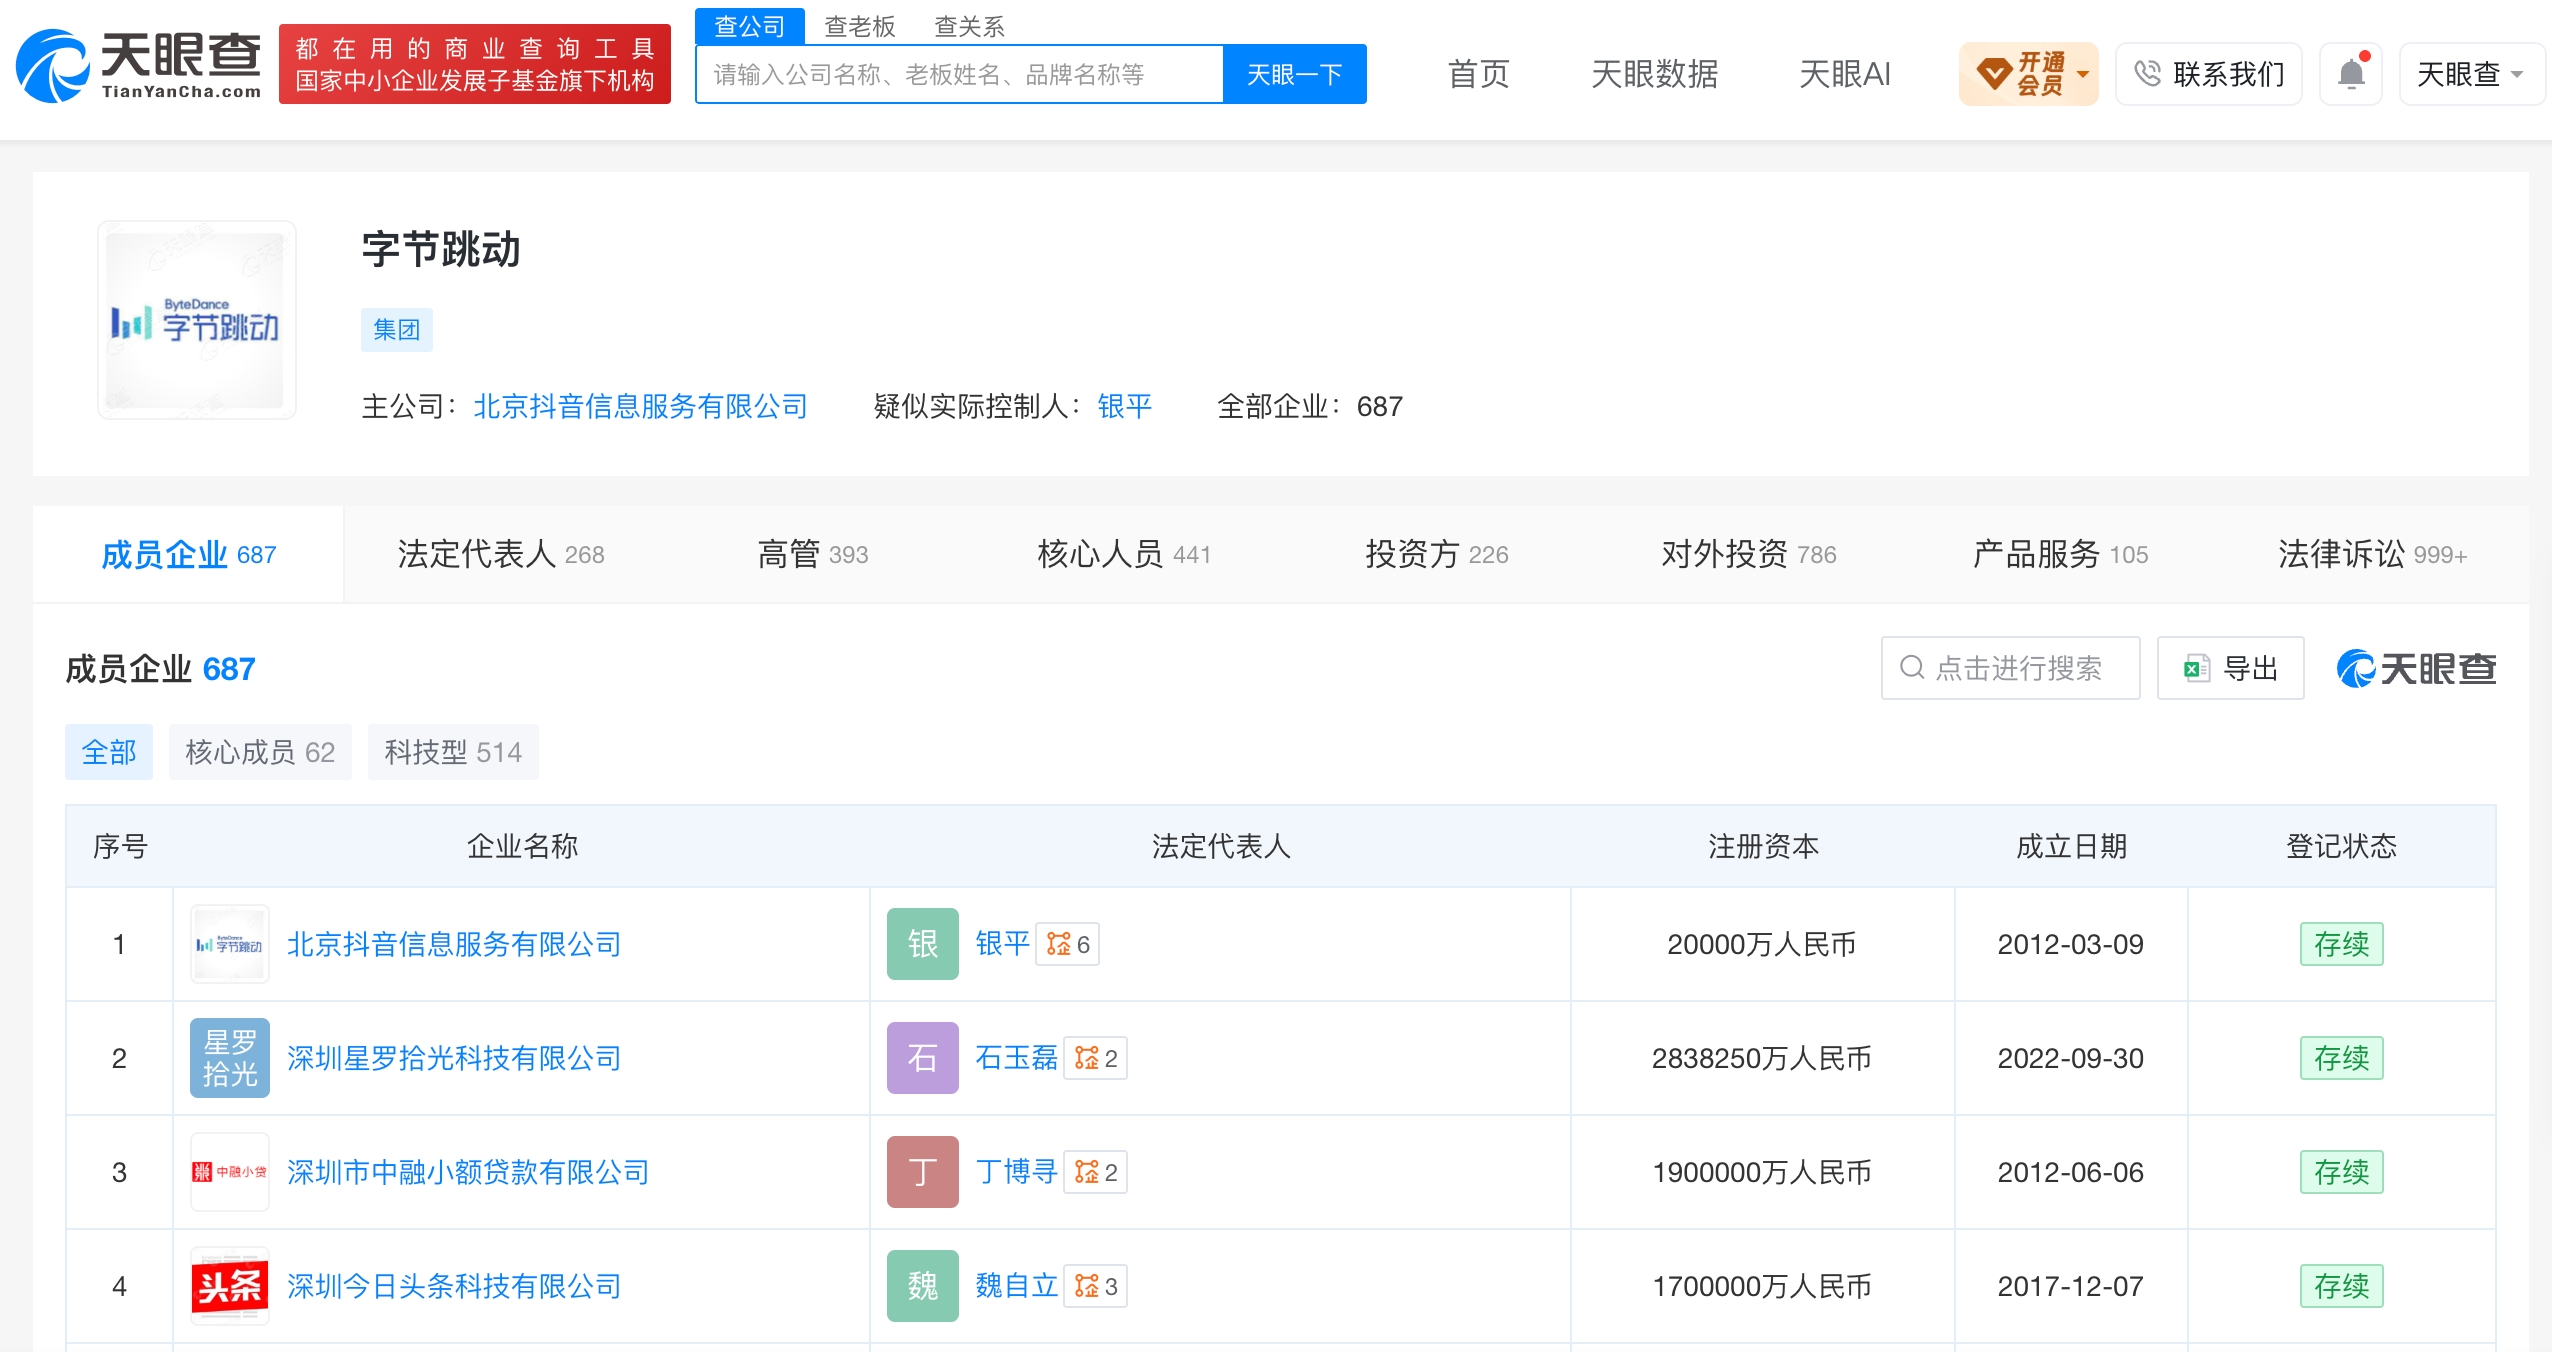Click the 注册资本 column header
Viewport: 2552px width, 1352px height.
[x=1763, y=846]
